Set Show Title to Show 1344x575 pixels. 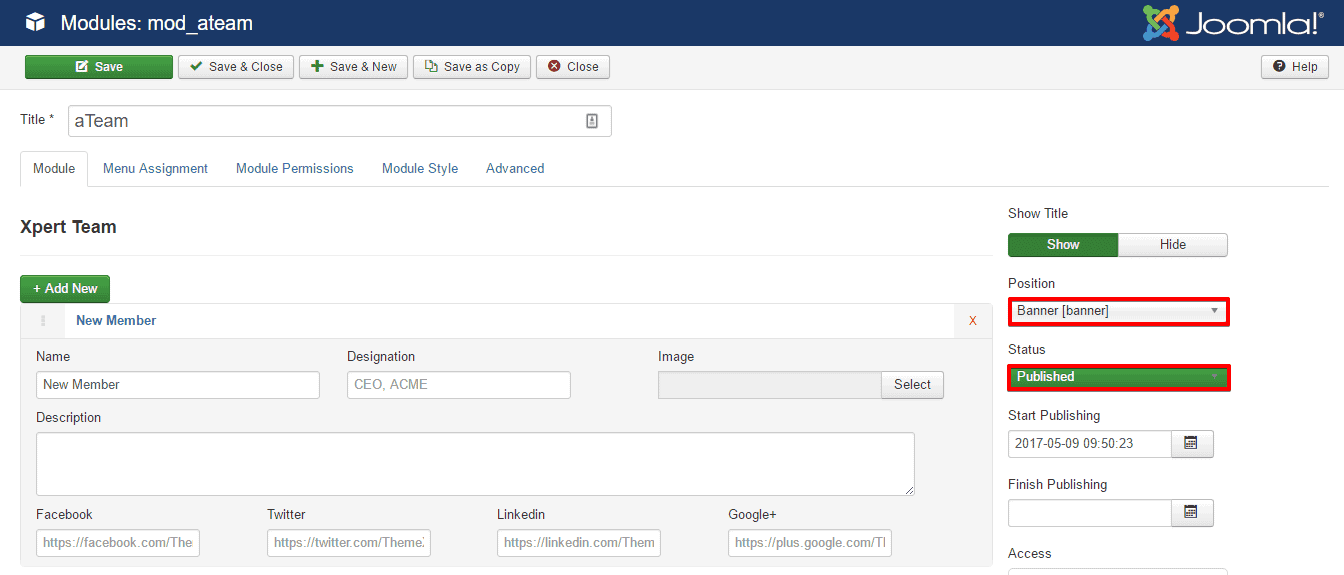click(1062, 245)
